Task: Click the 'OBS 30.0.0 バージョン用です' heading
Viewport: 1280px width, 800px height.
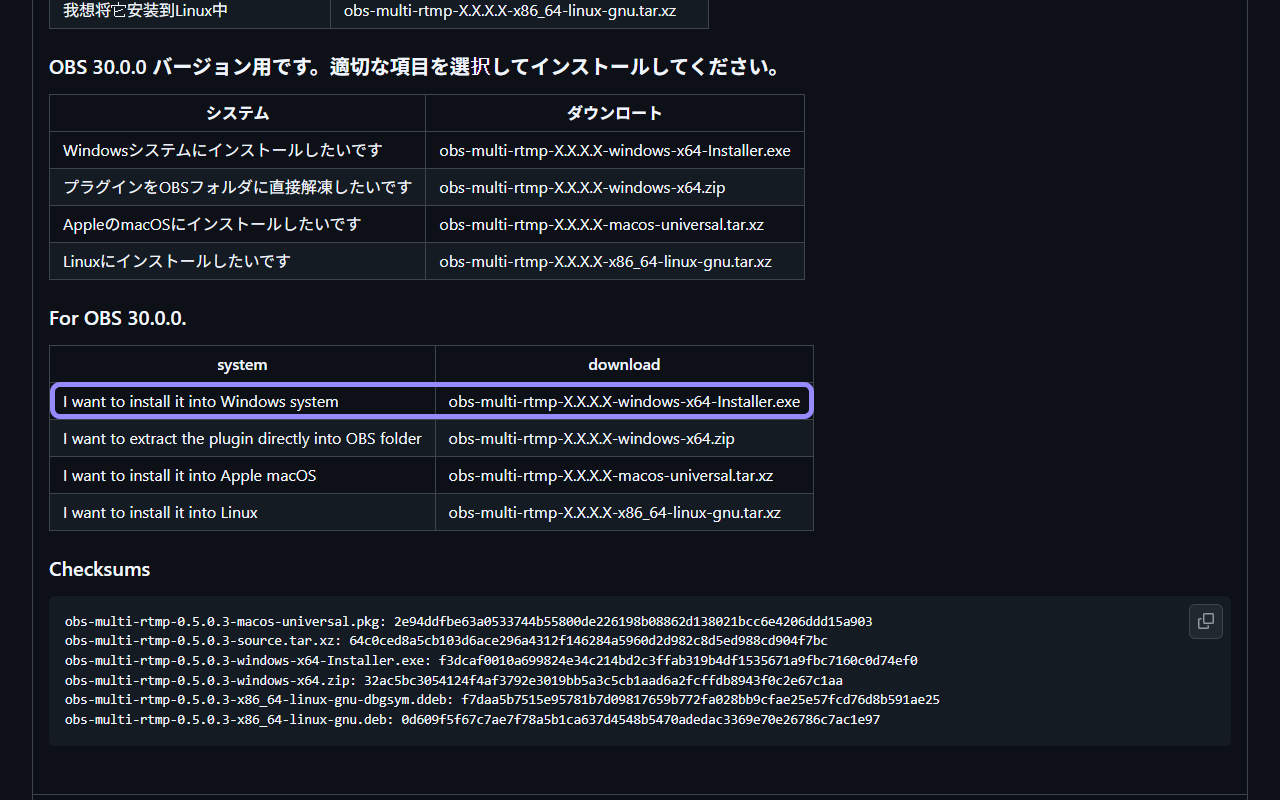Action: (414, 68)
